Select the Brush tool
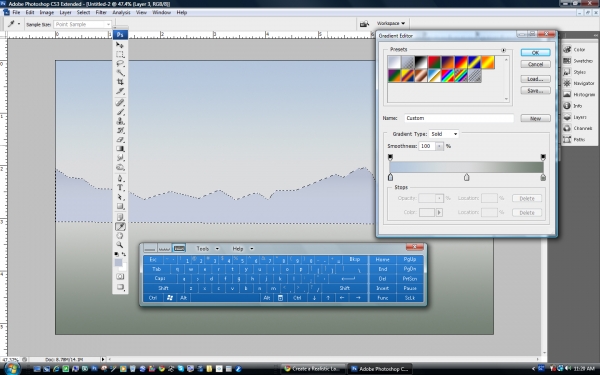The image size is (600, 375). point(120,112)
